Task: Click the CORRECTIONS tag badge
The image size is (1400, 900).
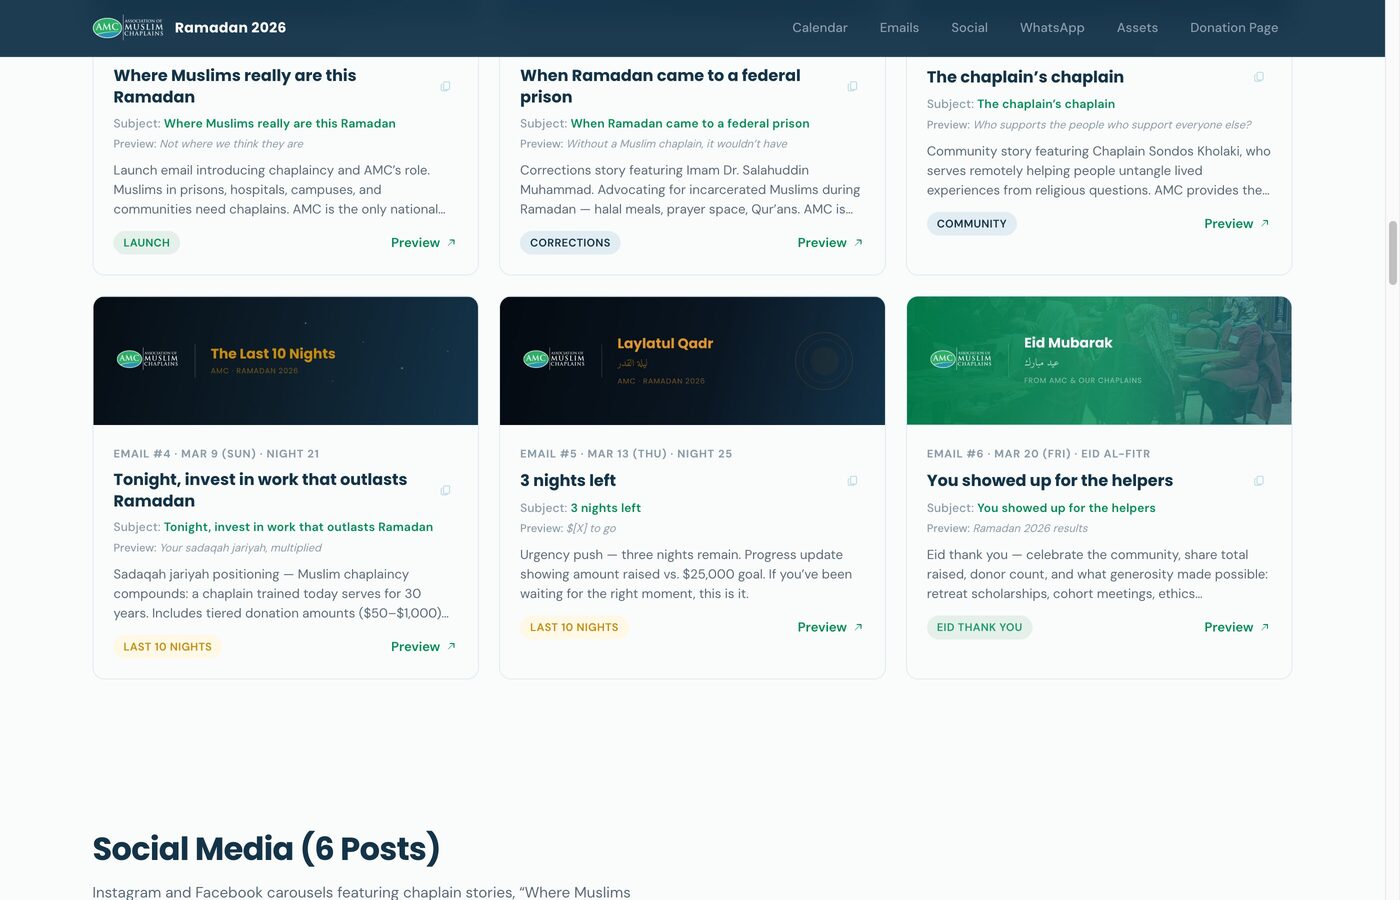Action: (x=570, y=243)
